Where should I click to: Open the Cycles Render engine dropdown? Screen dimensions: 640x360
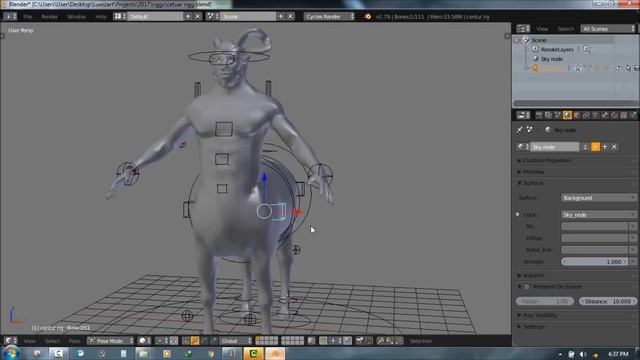pos(329,16)
